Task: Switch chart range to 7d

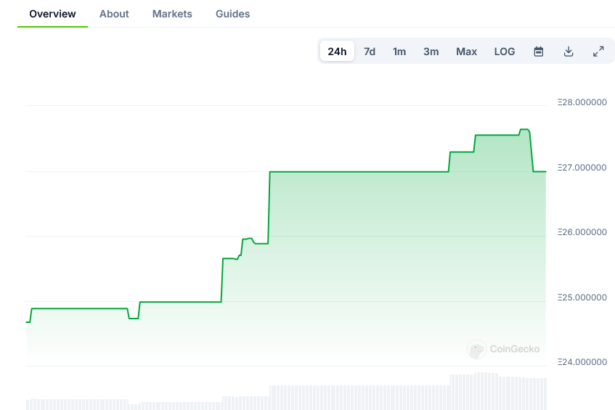Action: coord(369,51)
